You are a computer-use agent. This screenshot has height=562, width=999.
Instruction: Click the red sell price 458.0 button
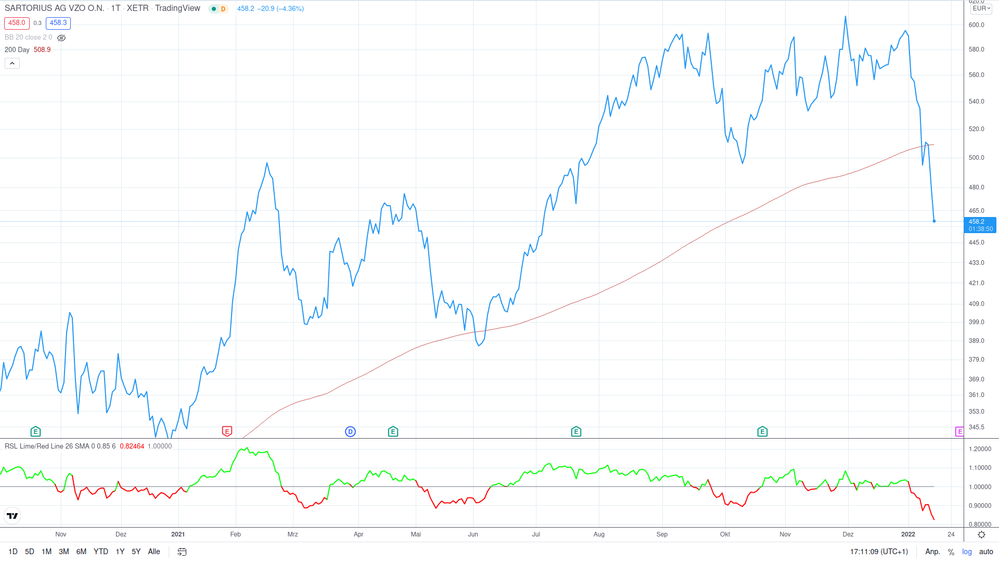click(17, 23)
